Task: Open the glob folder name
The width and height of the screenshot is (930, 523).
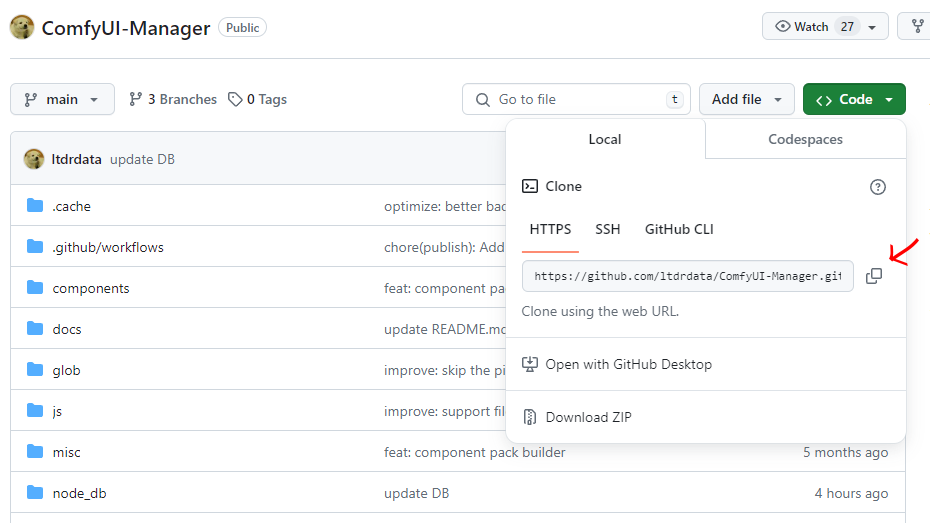Action: (x=66, y=370)
